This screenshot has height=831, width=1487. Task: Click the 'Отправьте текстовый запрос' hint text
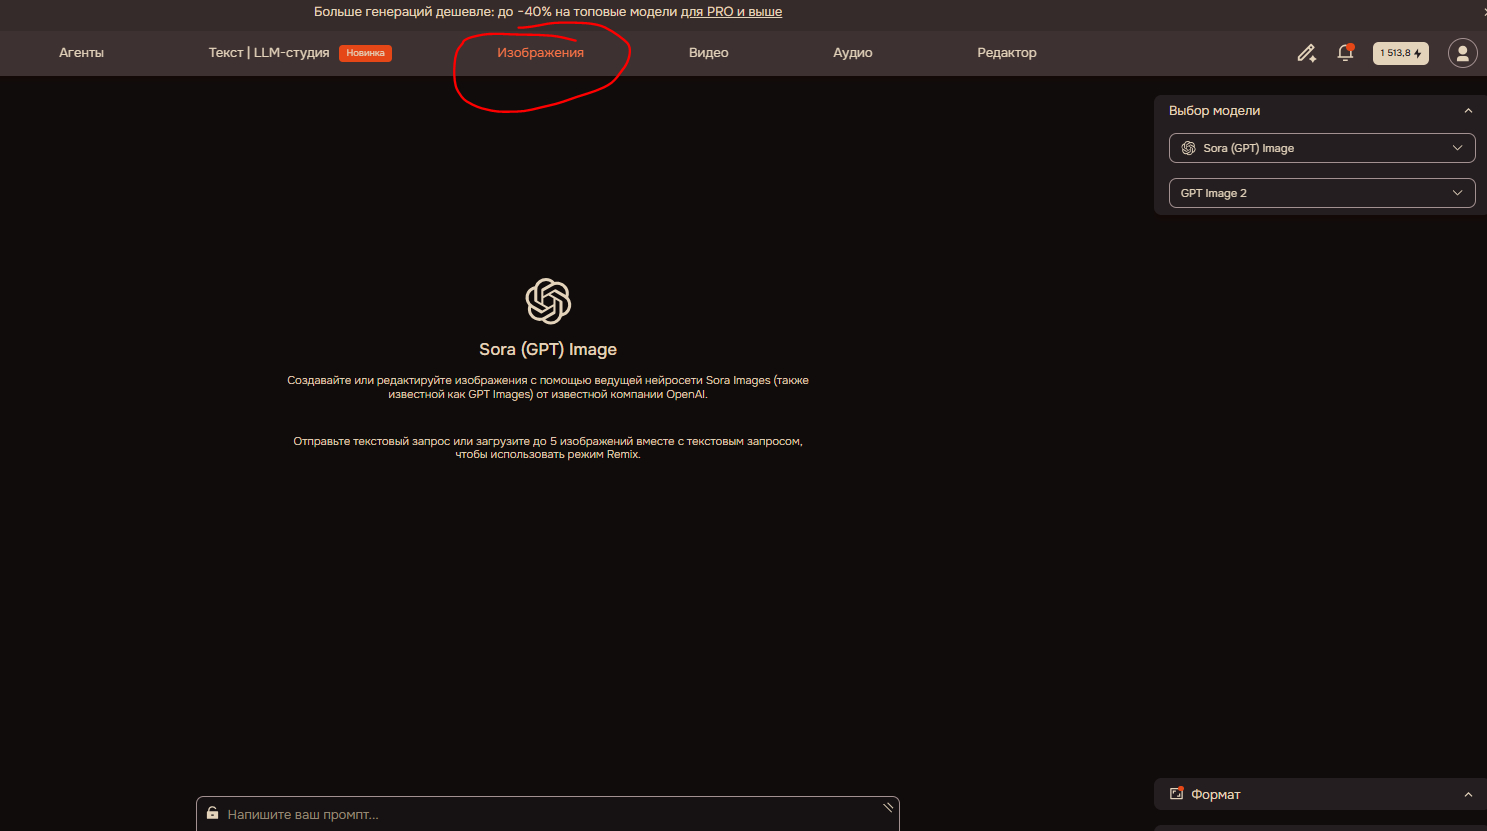[548, 448]
